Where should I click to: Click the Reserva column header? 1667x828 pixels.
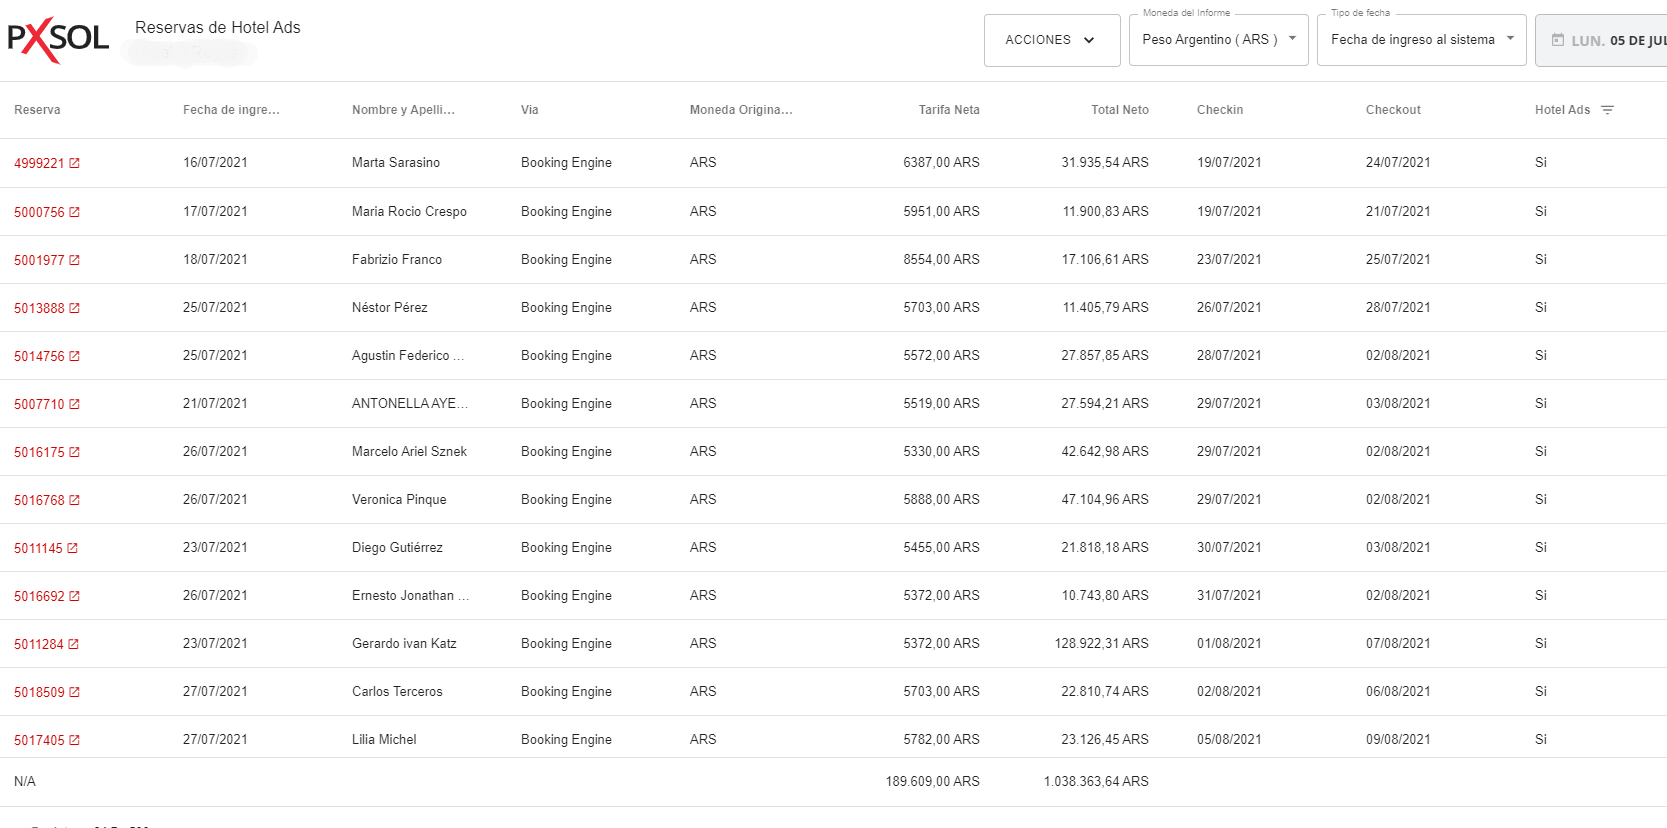click(37, 110)
